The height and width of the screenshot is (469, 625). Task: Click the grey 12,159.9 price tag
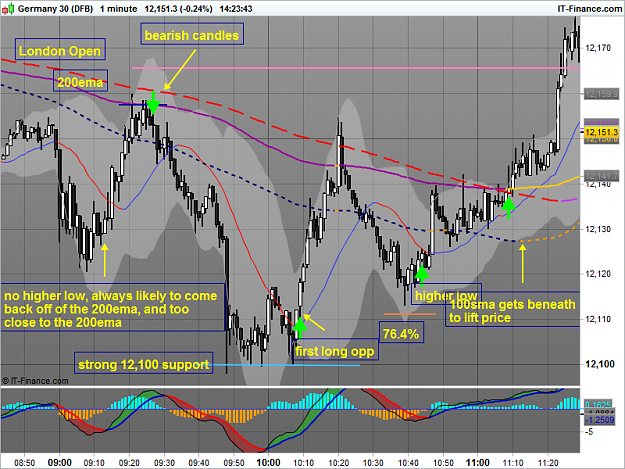click(x=601, y=94)
